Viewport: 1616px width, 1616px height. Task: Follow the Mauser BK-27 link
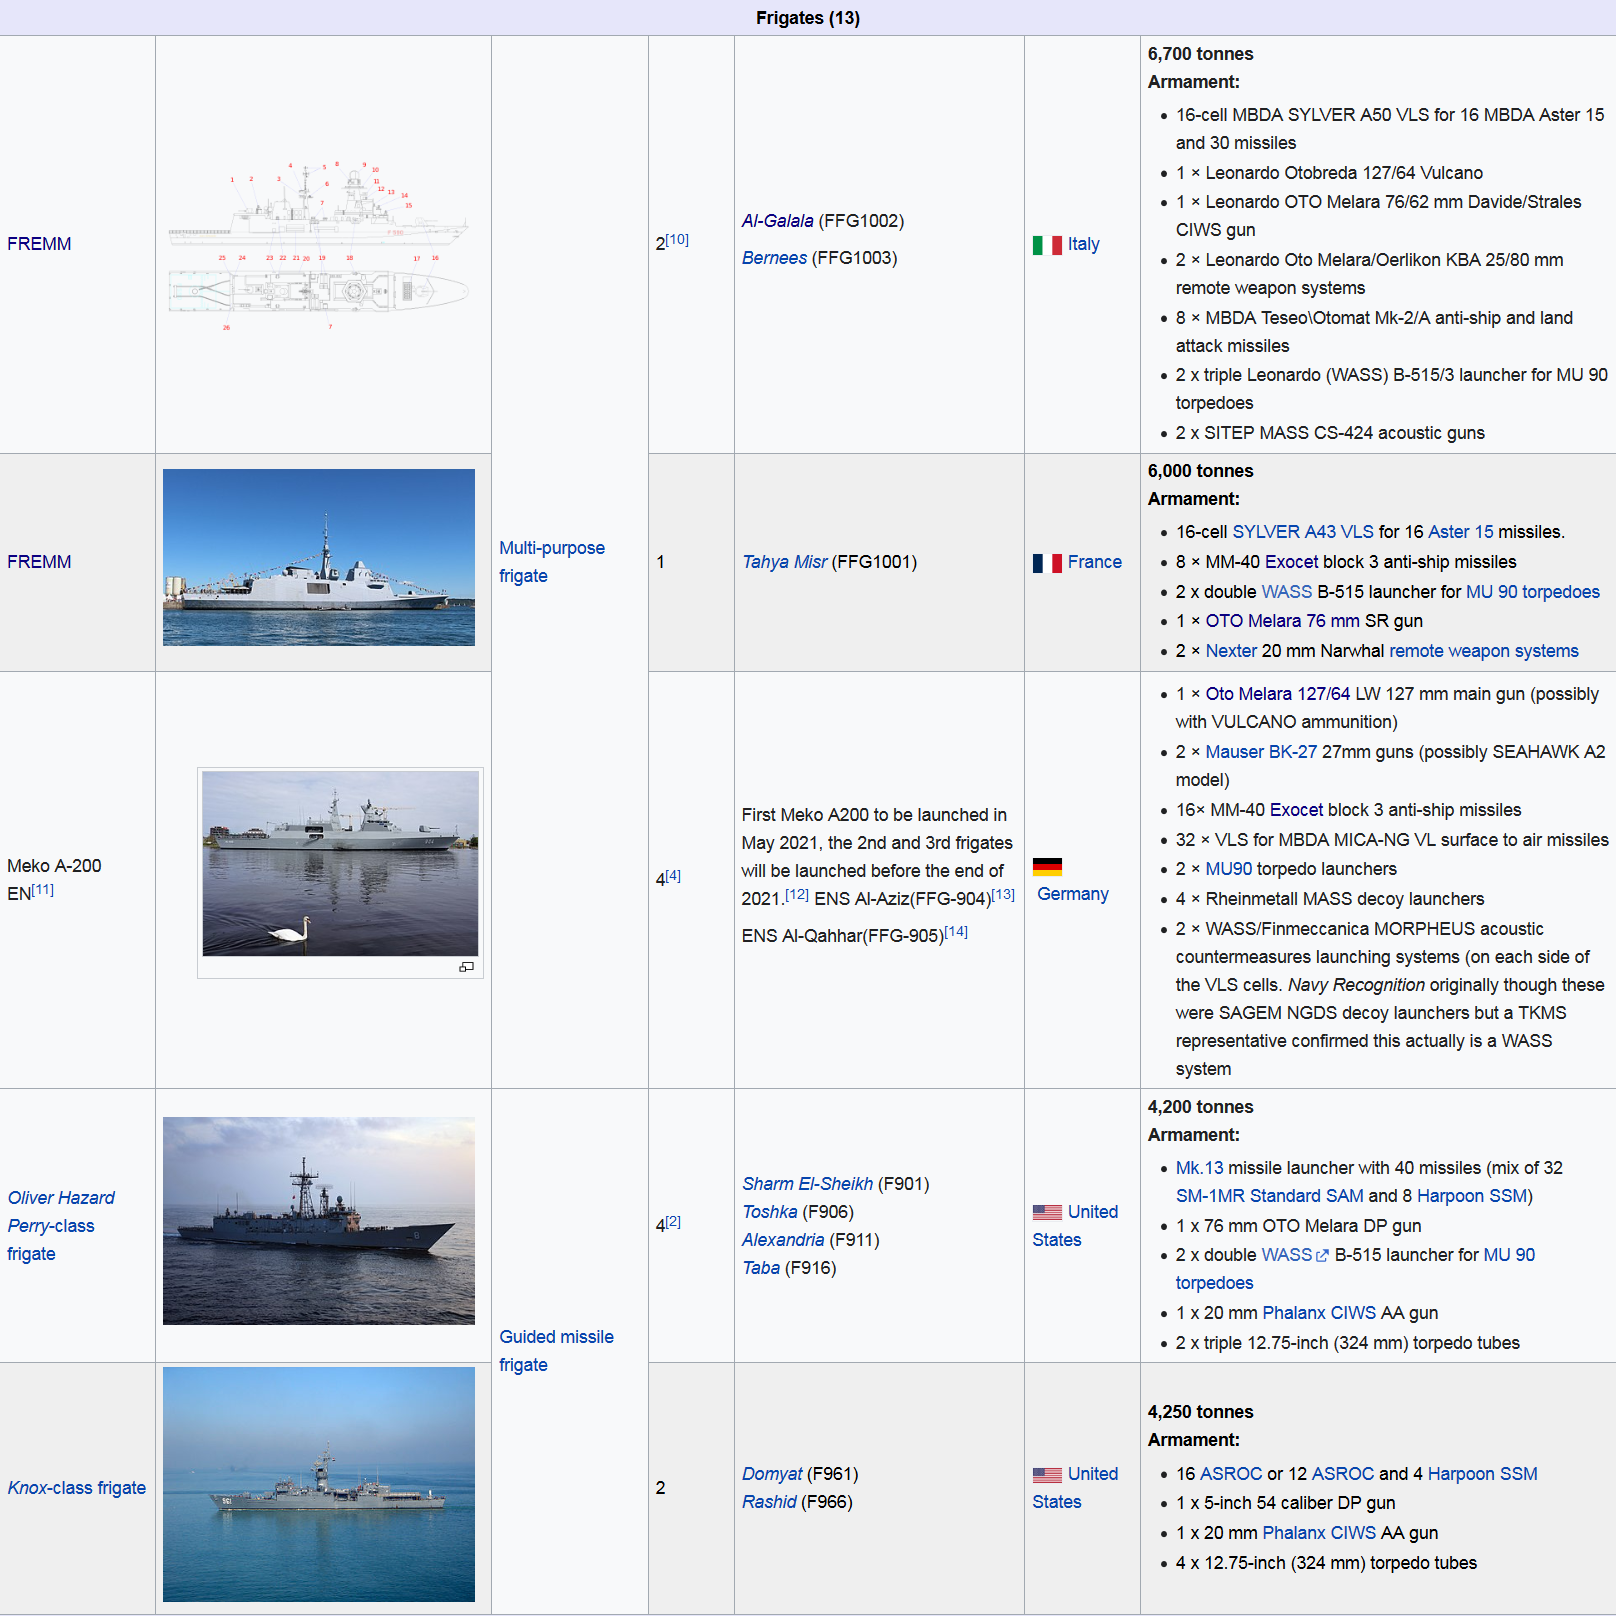(x=1261, y=752)
